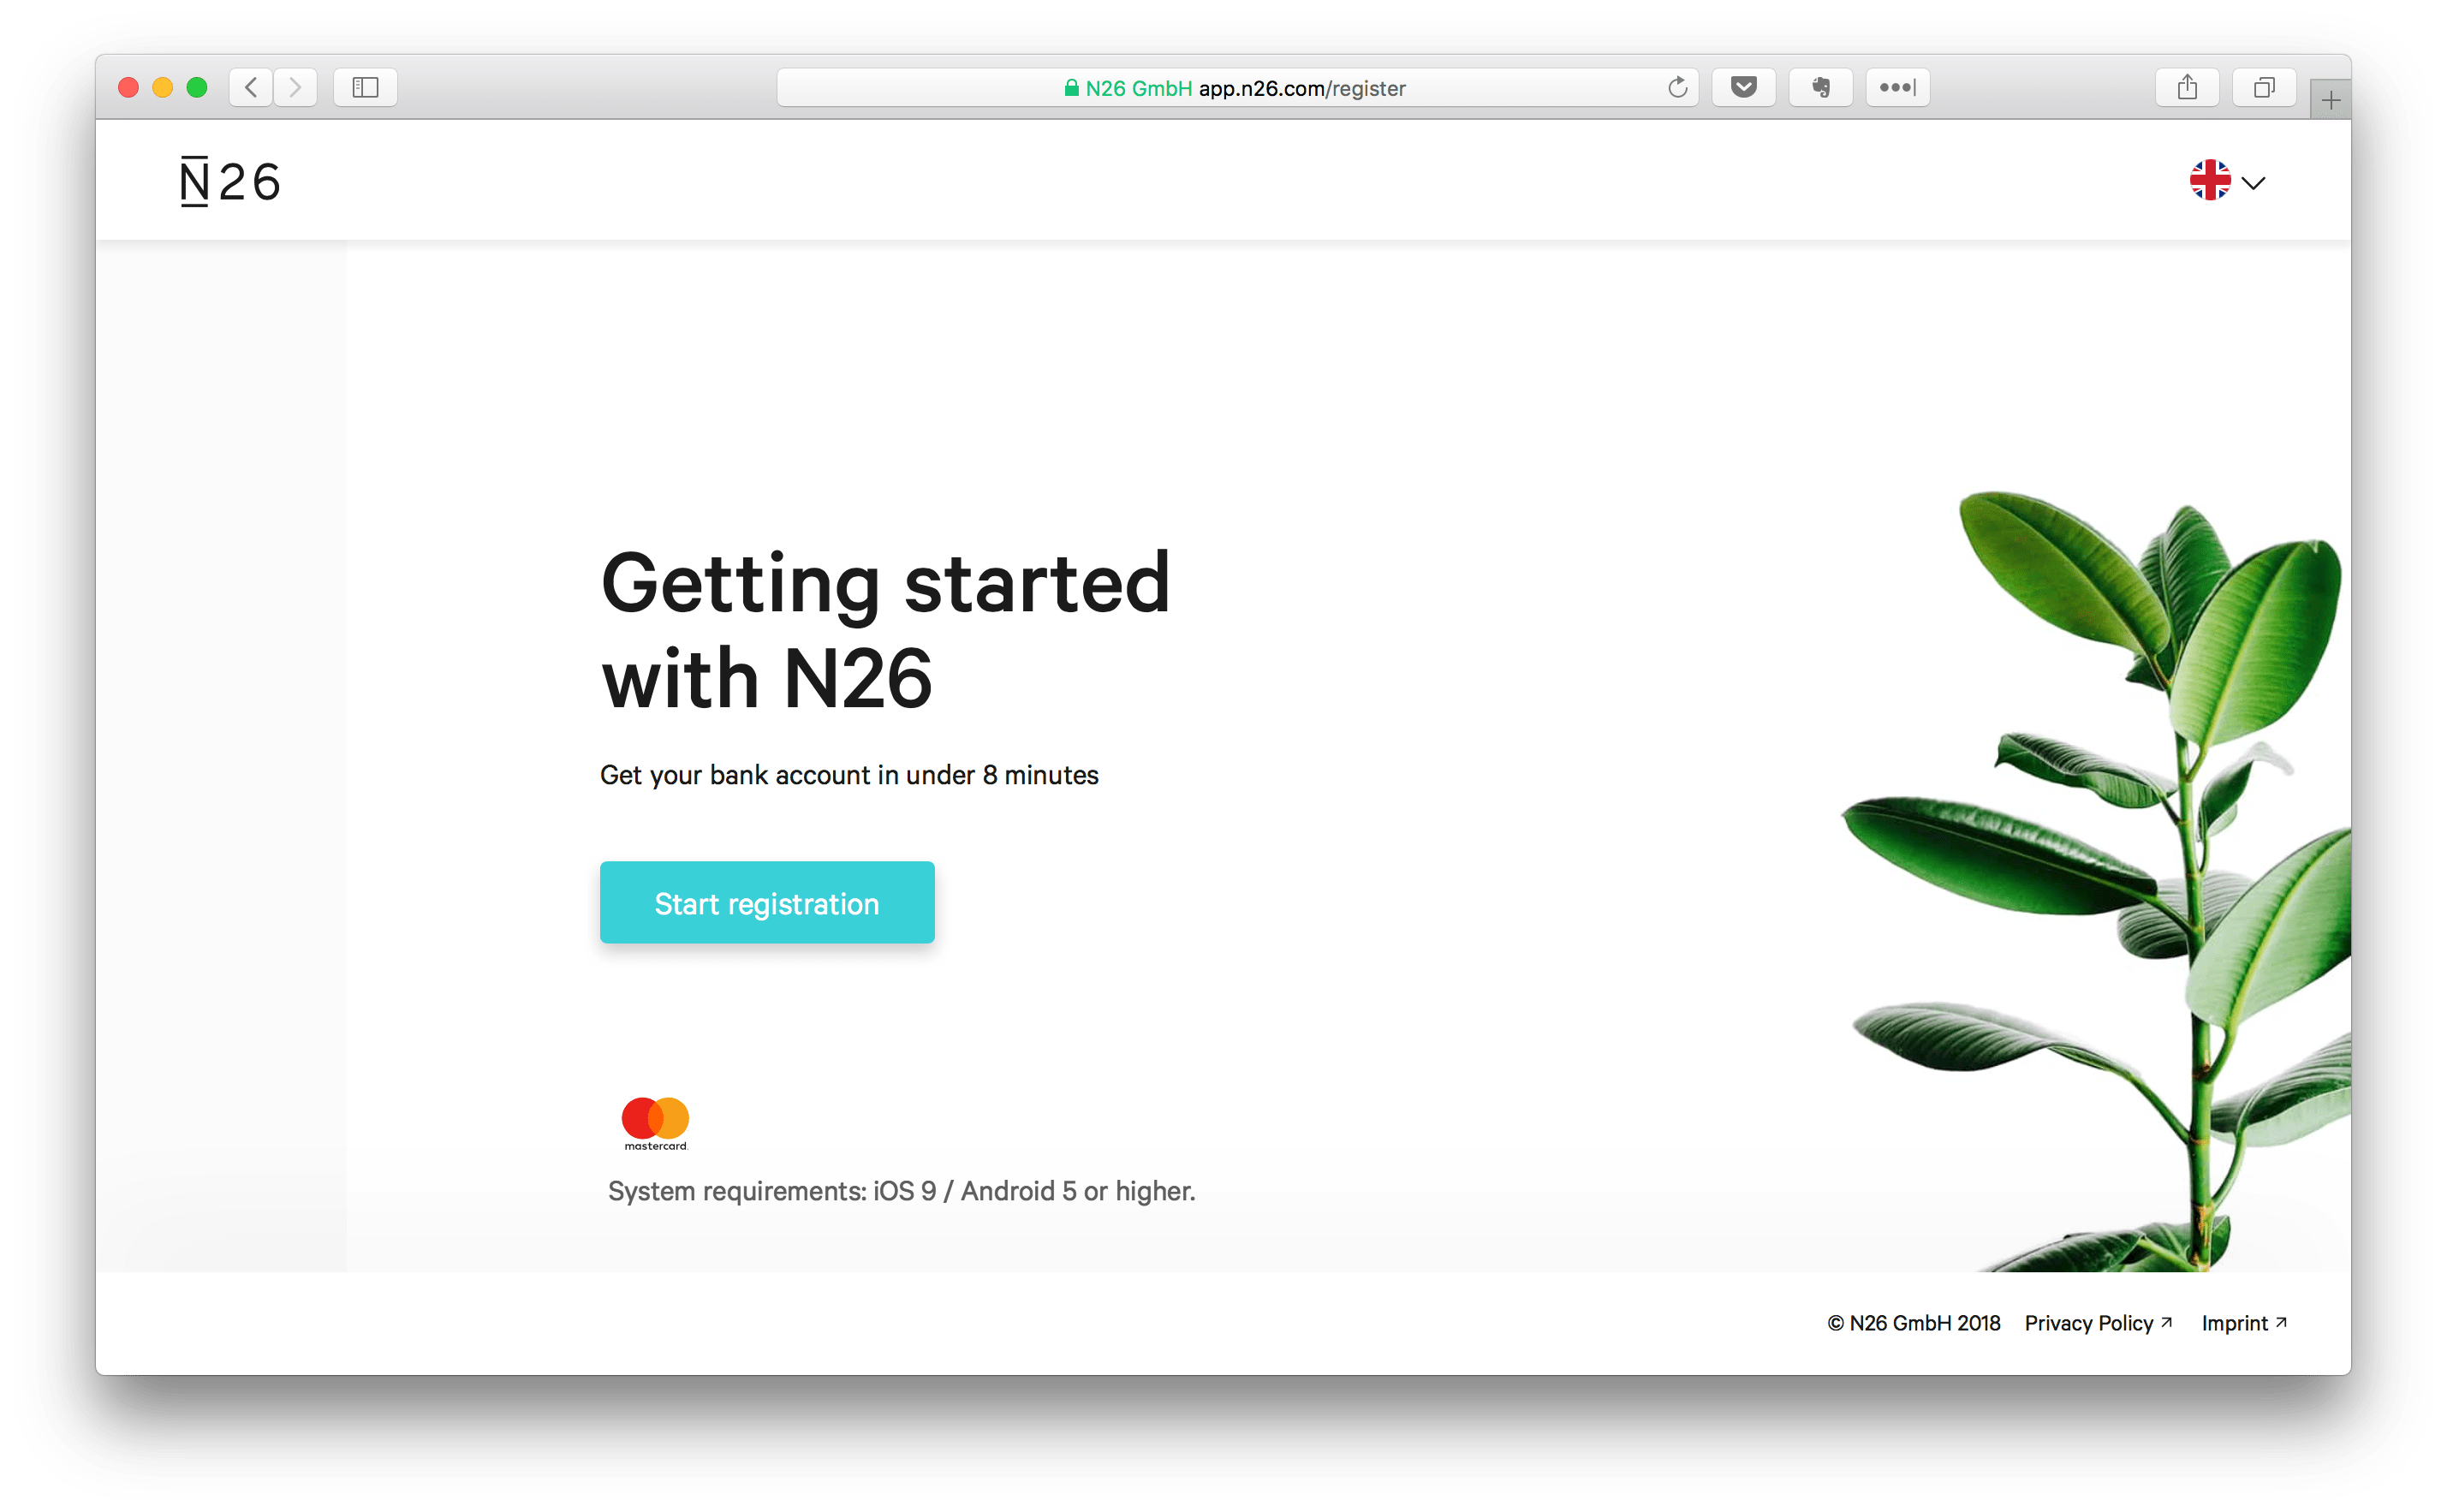The height and width of the screenshot is (1512, 2447).
Task: Expand the browser tab manager
Action: (x=2264, y=87)
